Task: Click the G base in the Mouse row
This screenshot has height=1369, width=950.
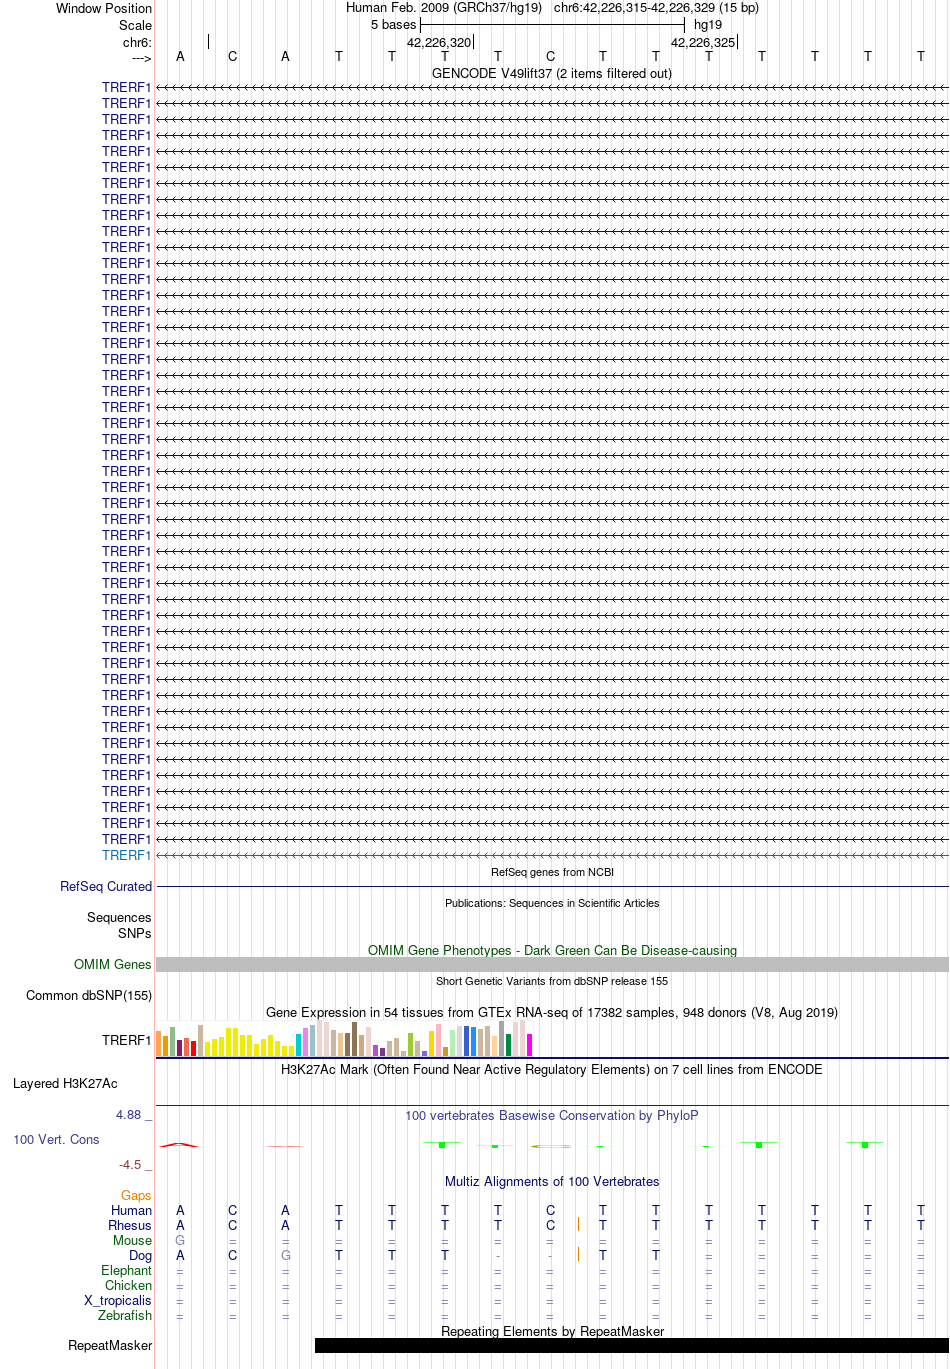Action: pyautogui.click(x=180, y=1240)
